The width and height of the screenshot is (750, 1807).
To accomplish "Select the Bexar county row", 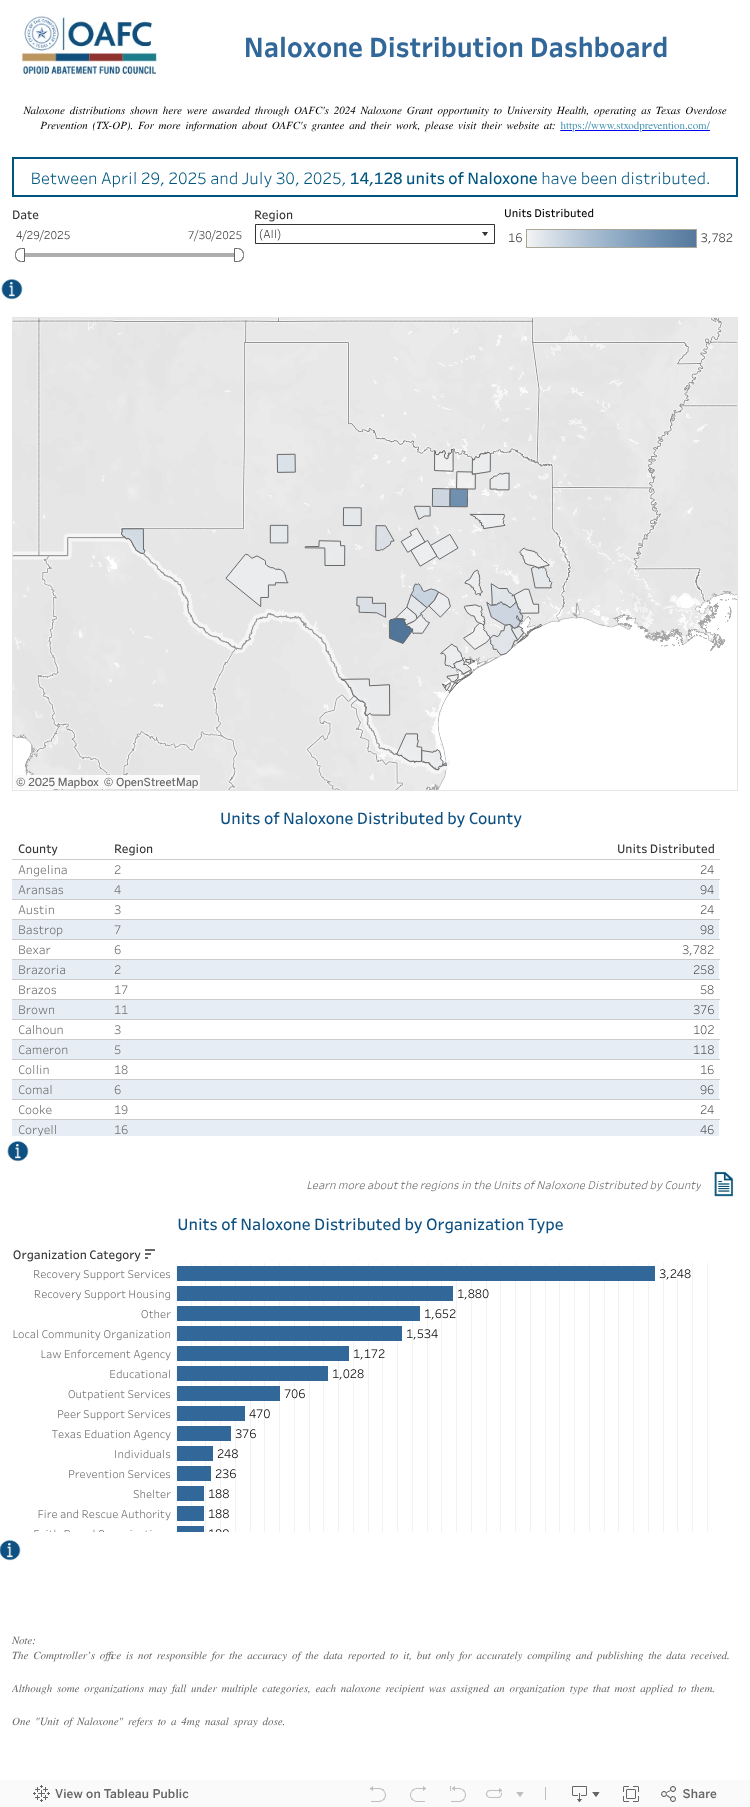I will pyautogui.click(x=366, y=950).
